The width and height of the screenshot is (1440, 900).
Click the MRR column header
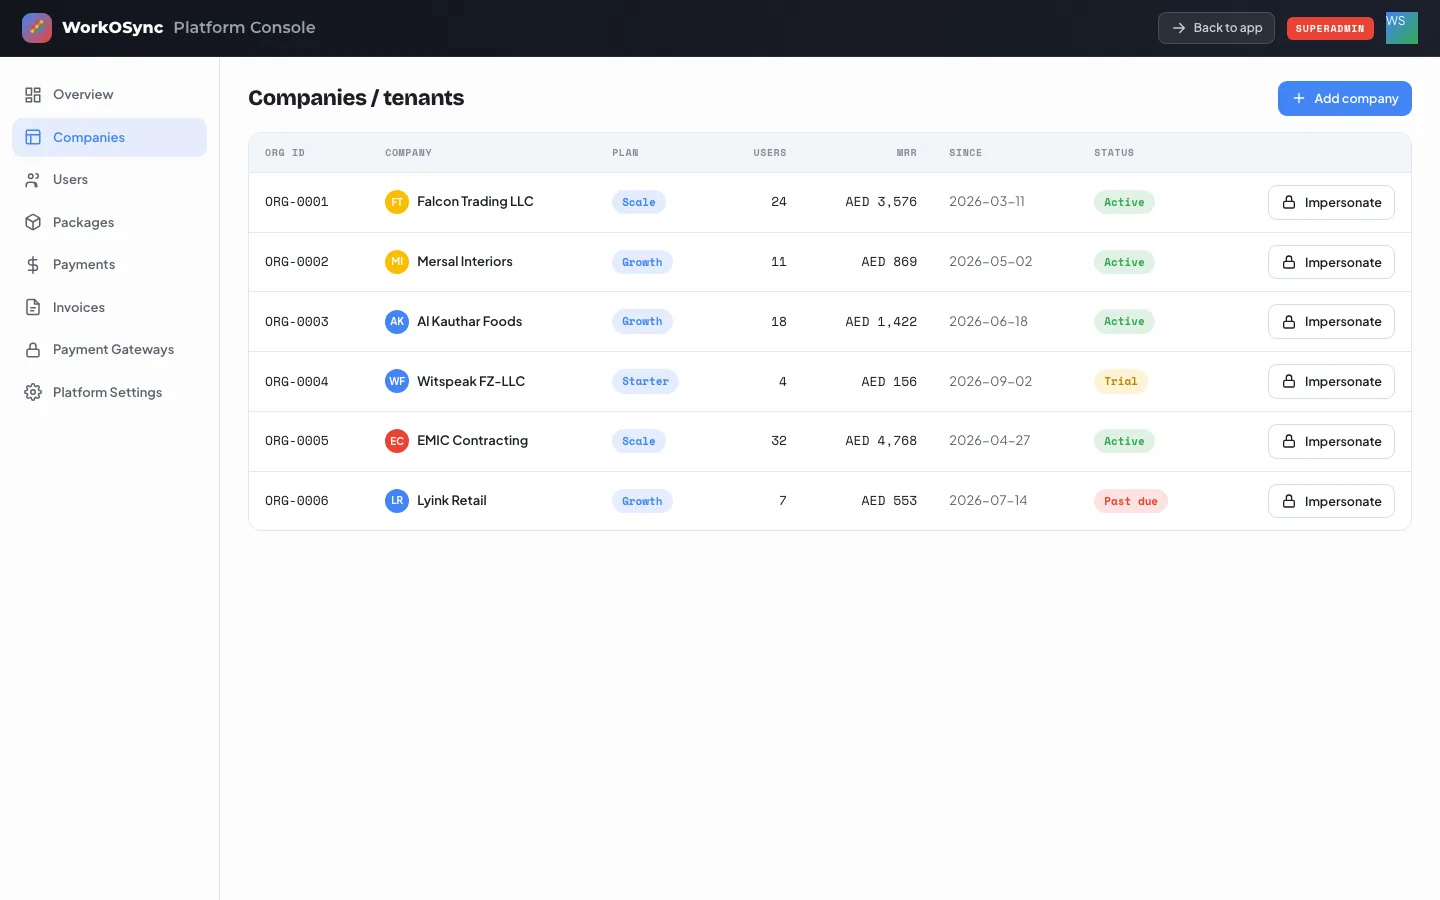(x=907, y=153)
